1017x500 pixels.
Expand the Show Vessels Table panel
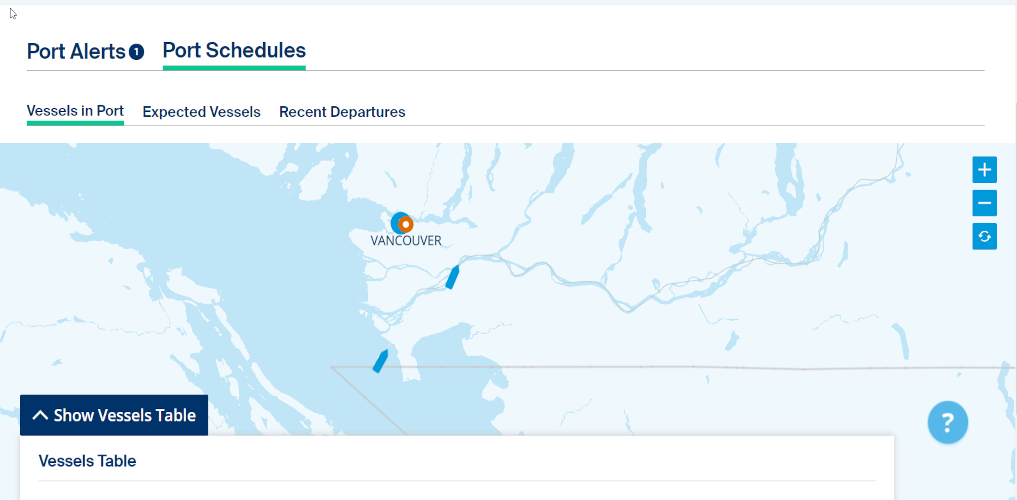pos(114,415)
